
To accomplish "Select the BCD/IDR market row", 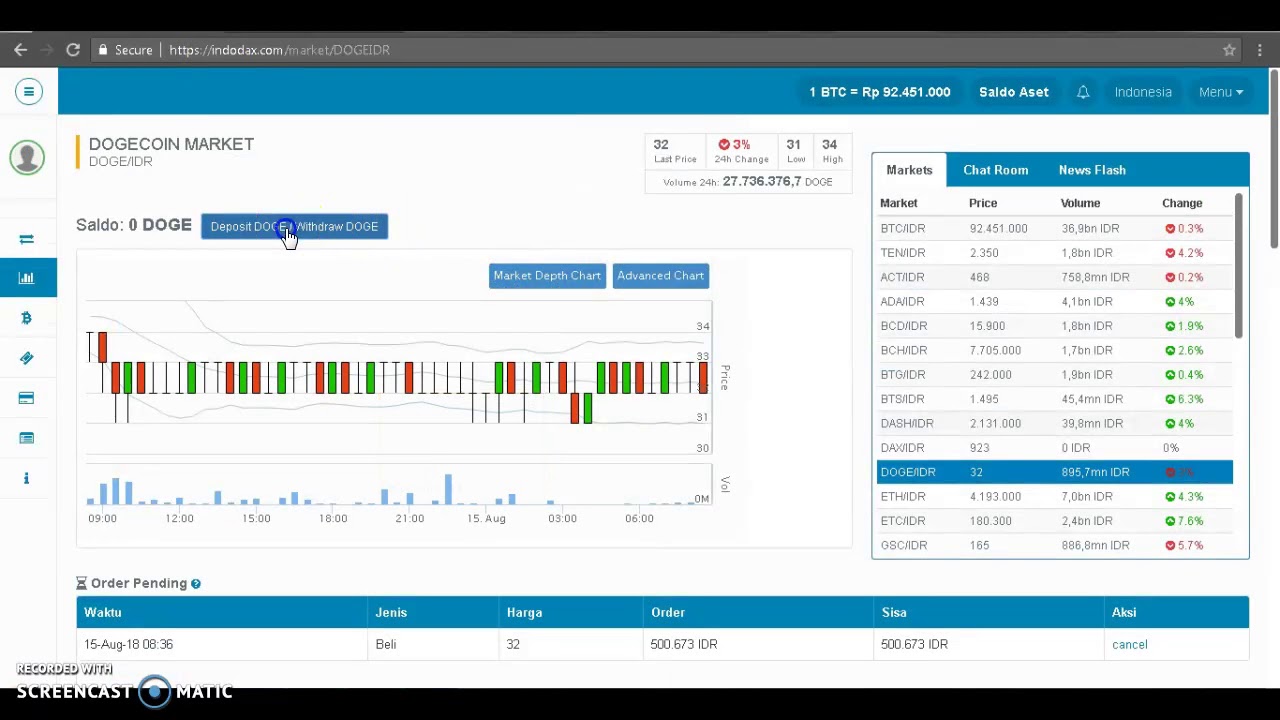I will click(x=1055, y=326).
